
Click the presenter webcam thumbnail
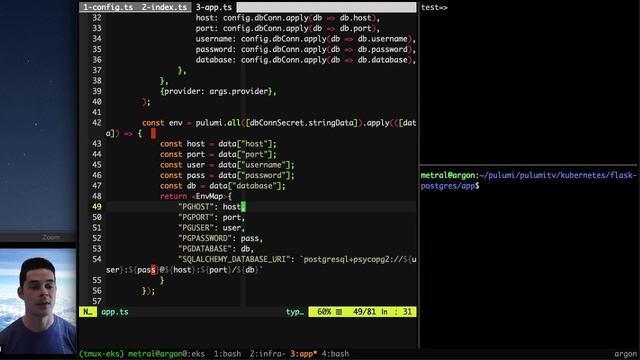(38, 301)
